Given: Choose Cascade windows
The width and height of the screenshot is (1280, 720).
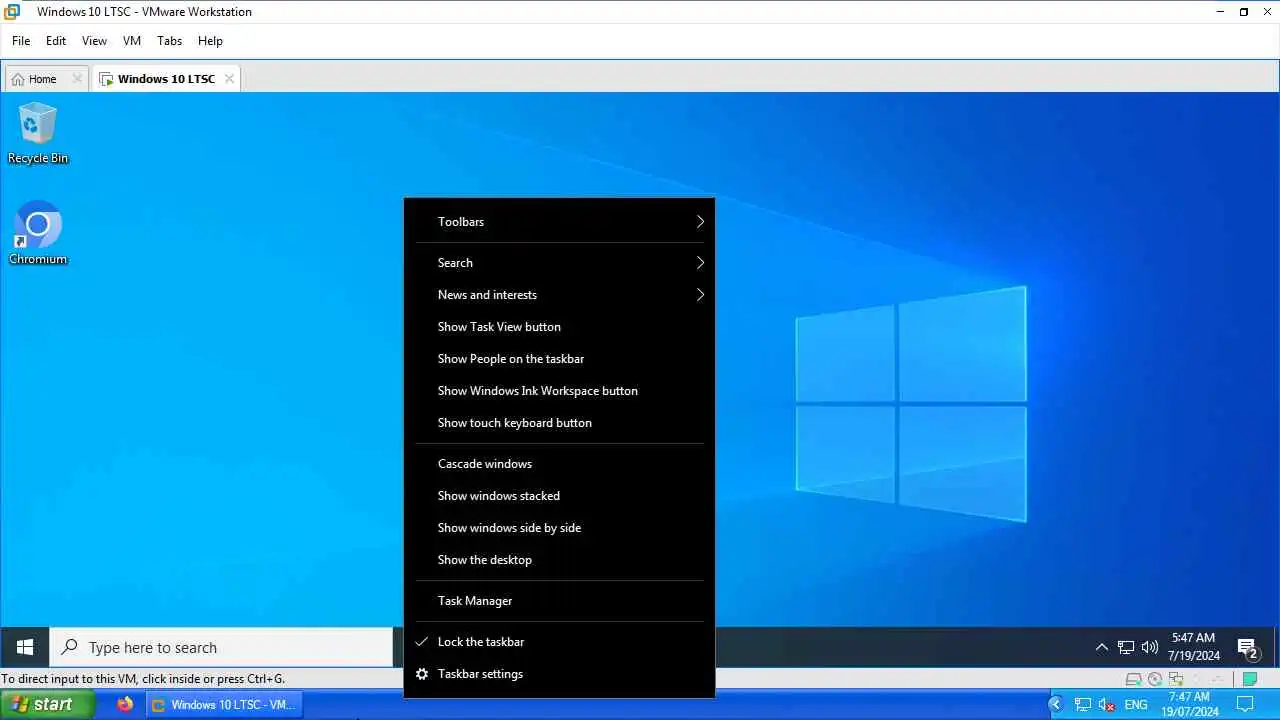Looking at the screenshot, I should [559, 464].
